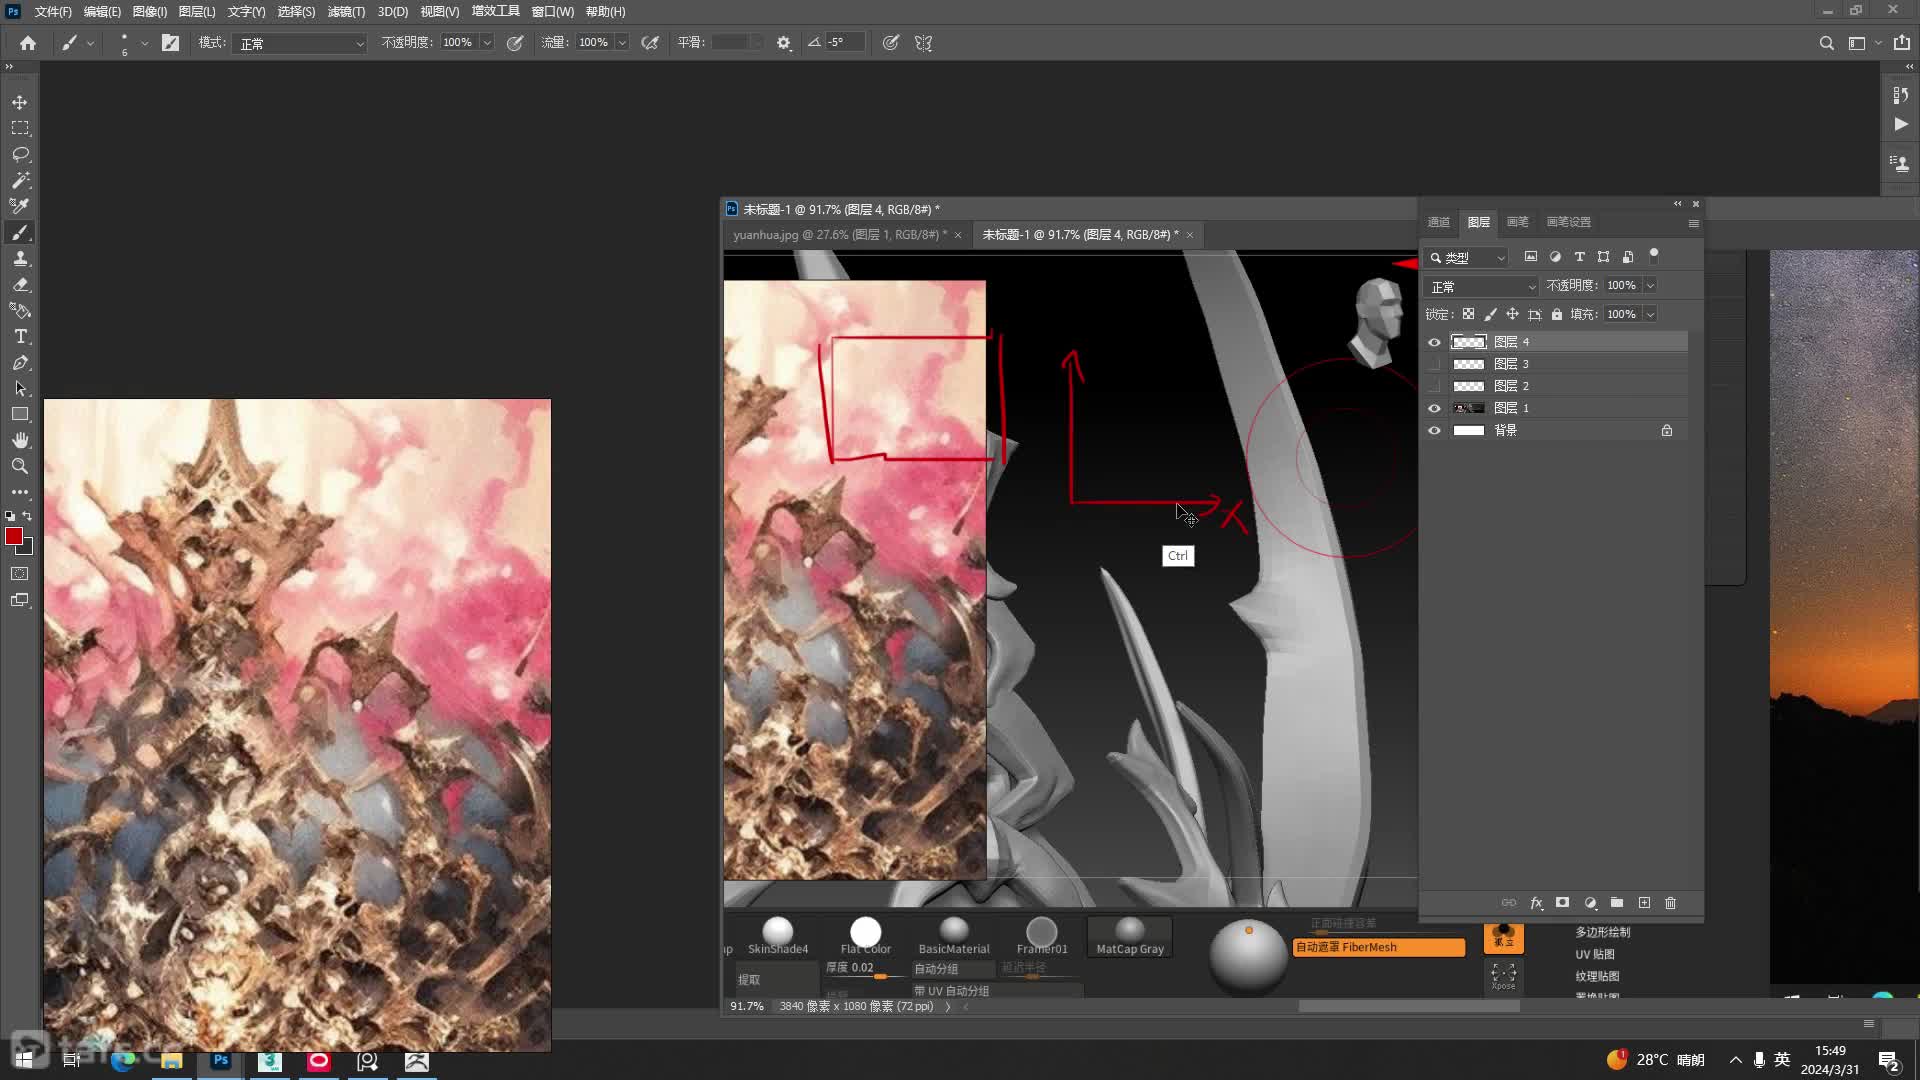Switch to yuanhua.jpg document tab
This screenshot has width=1920, height=1080.
point(839,235)
